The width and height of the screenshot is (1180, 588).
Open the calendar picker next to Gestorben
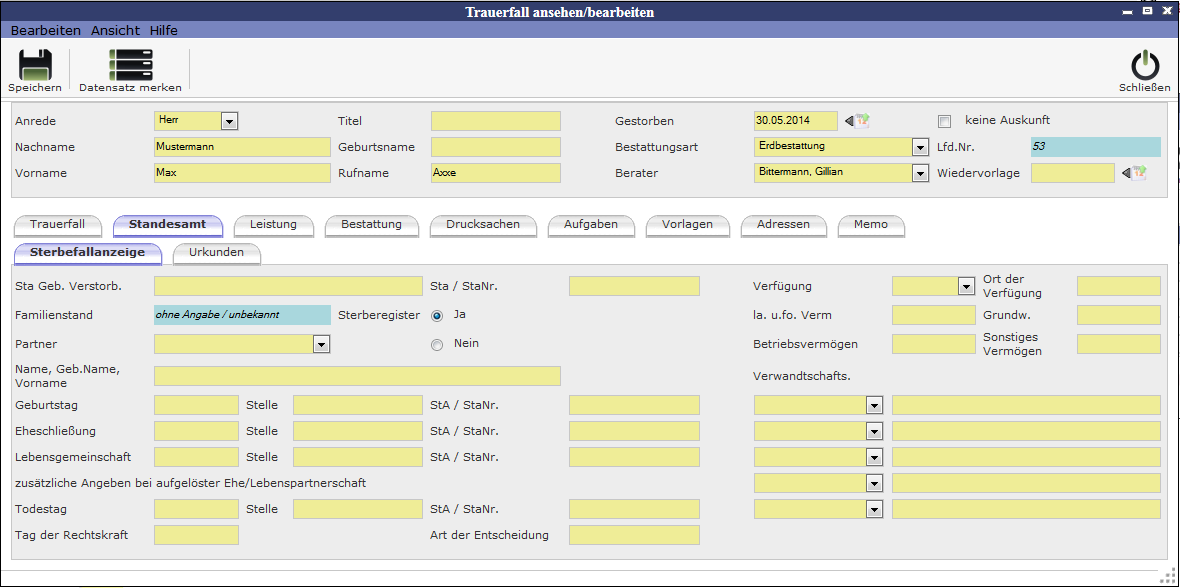coord(857,121)
